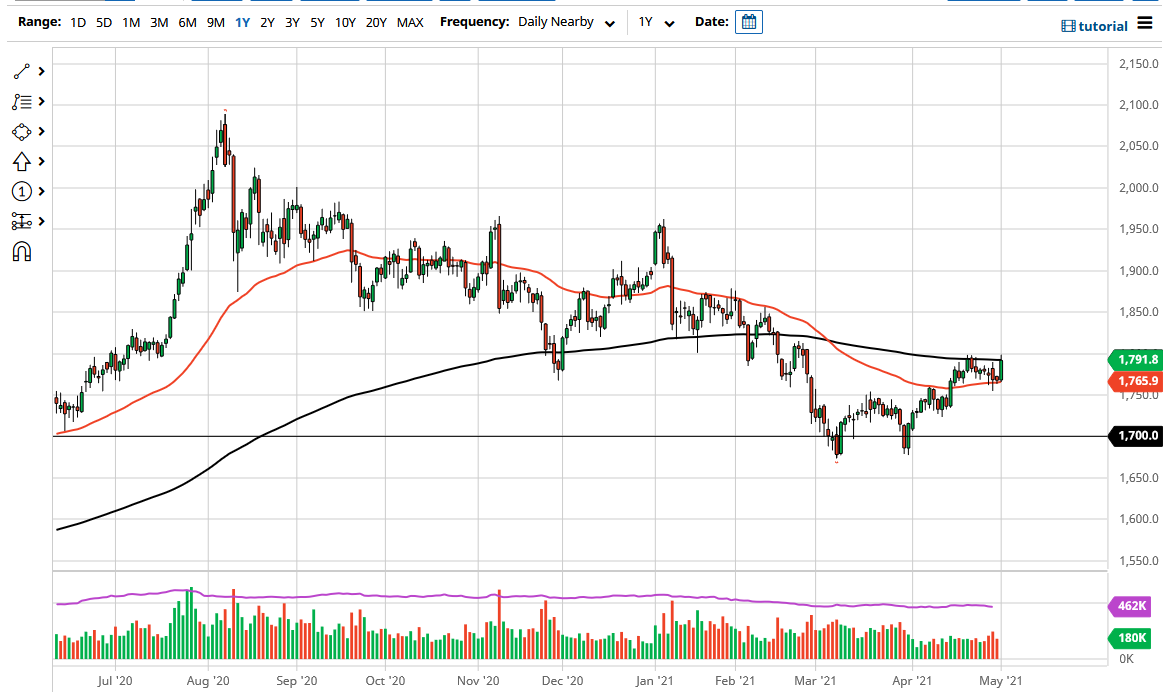Image resolution: width=1167 pixels, height=699 pixels.
Task: Set range to 3Y
Action: coord(292,22)
